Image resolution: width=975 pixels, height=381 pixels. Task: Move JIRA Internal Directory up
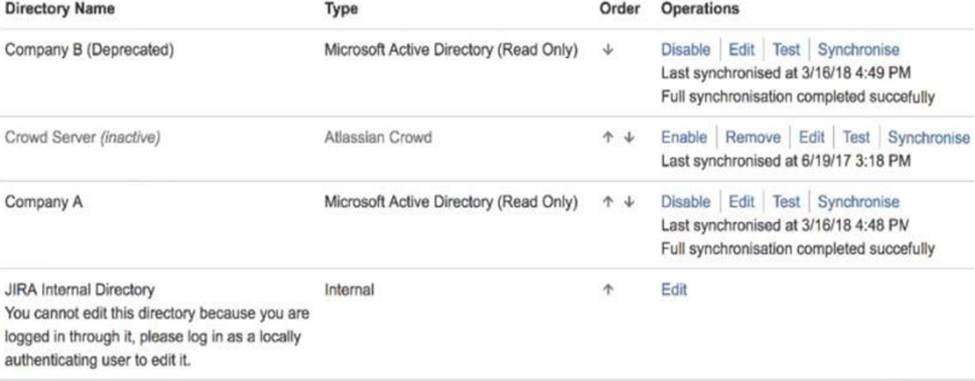pos(608,290)
